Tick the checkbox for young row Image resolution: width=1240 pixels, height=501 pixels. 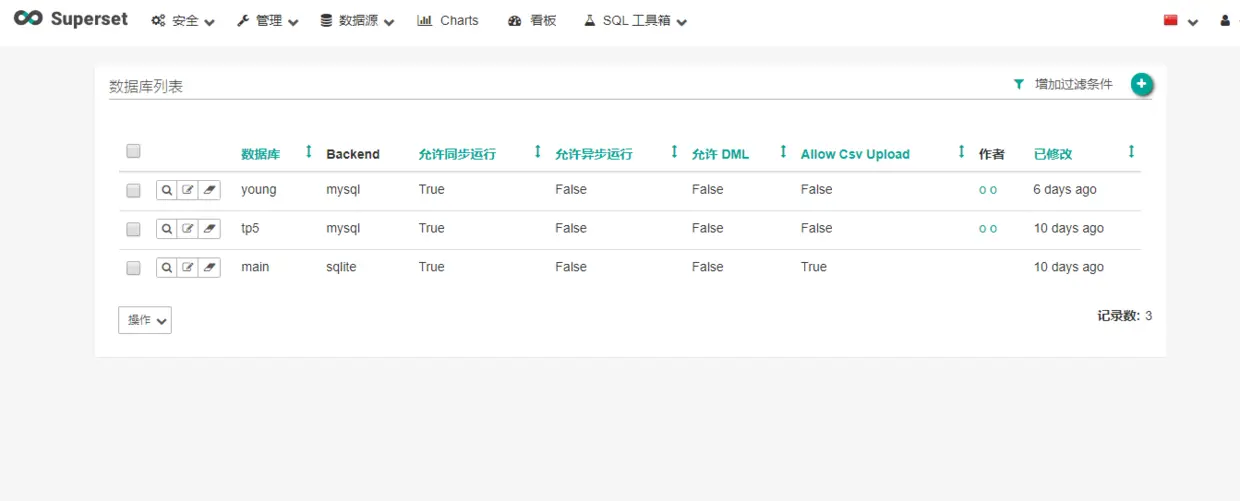(x=133, y=190)
